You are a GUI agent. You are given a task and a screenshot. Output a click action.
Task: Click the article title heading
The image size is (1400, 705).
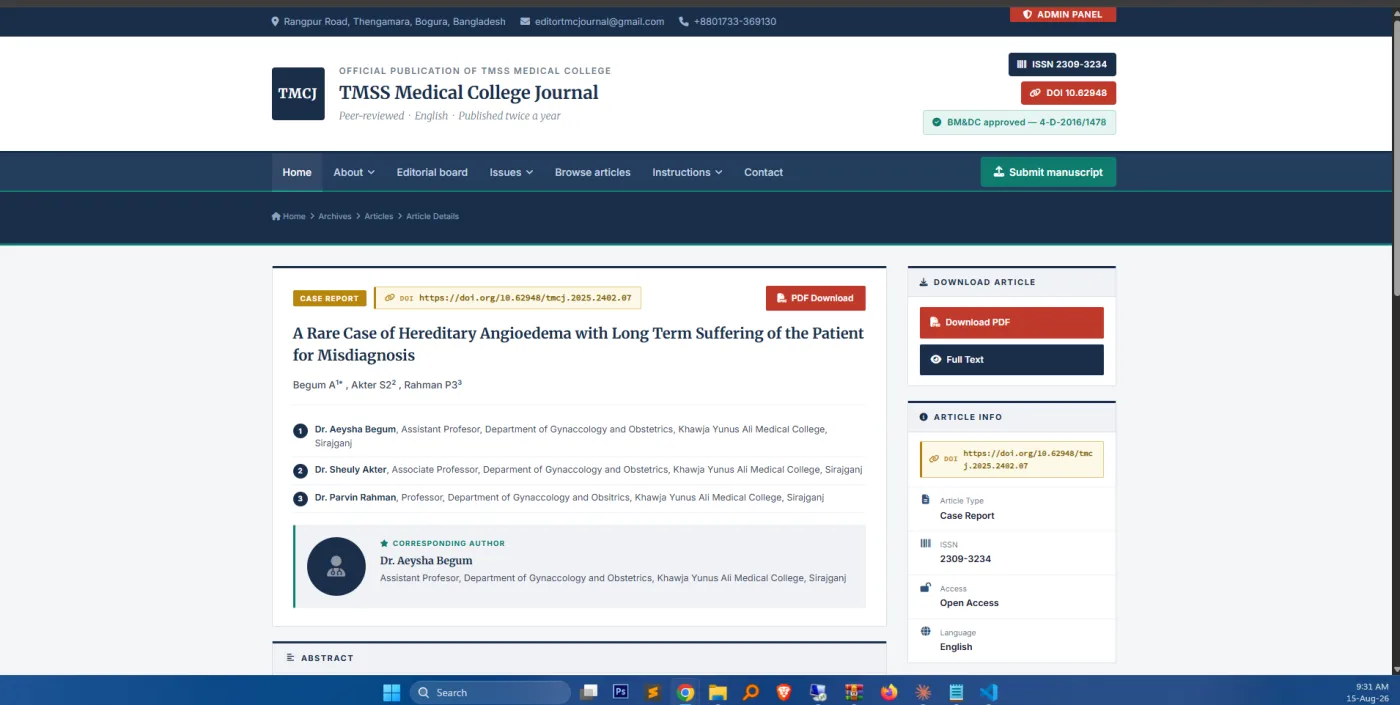[x=578, y=344]
